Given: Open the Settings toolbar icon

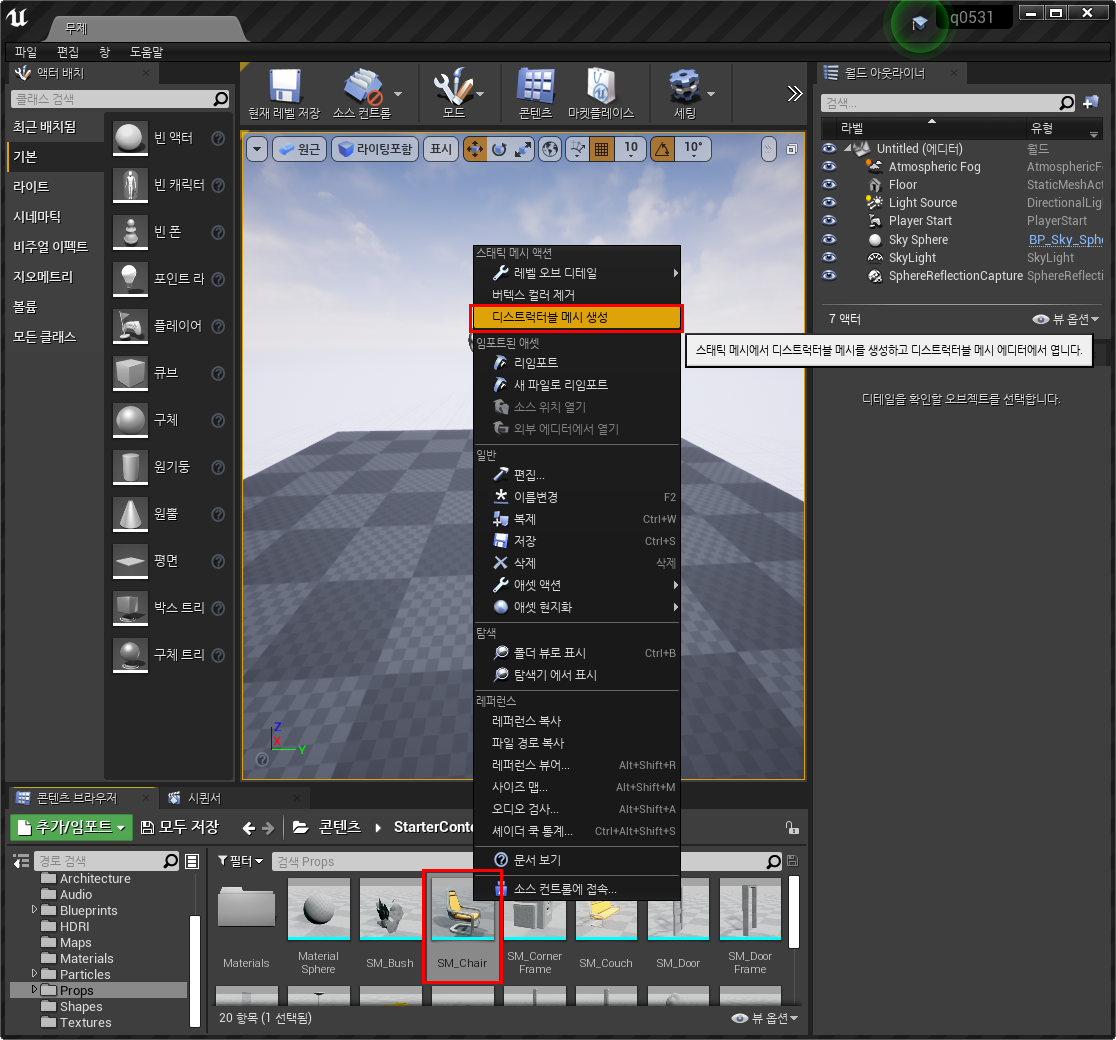Looking at the screenshot, I should [x=685, y=93].
